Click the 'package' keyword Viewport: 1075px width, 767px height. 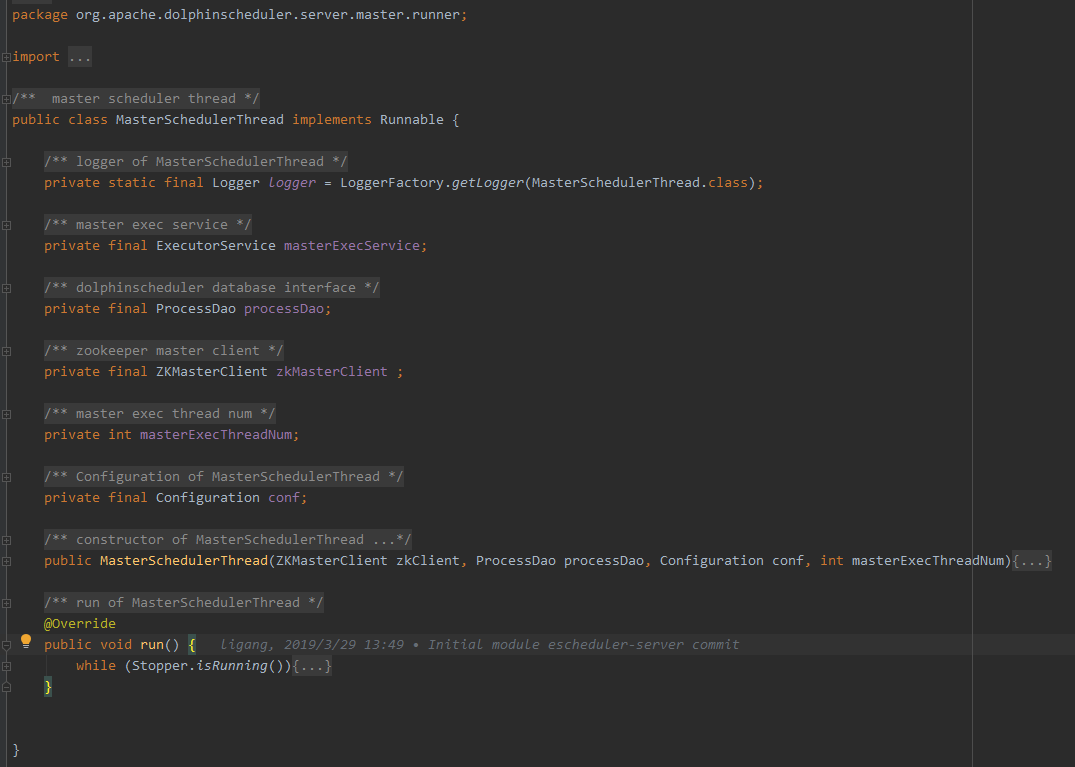pyautogui.click(x=40, y=14)
